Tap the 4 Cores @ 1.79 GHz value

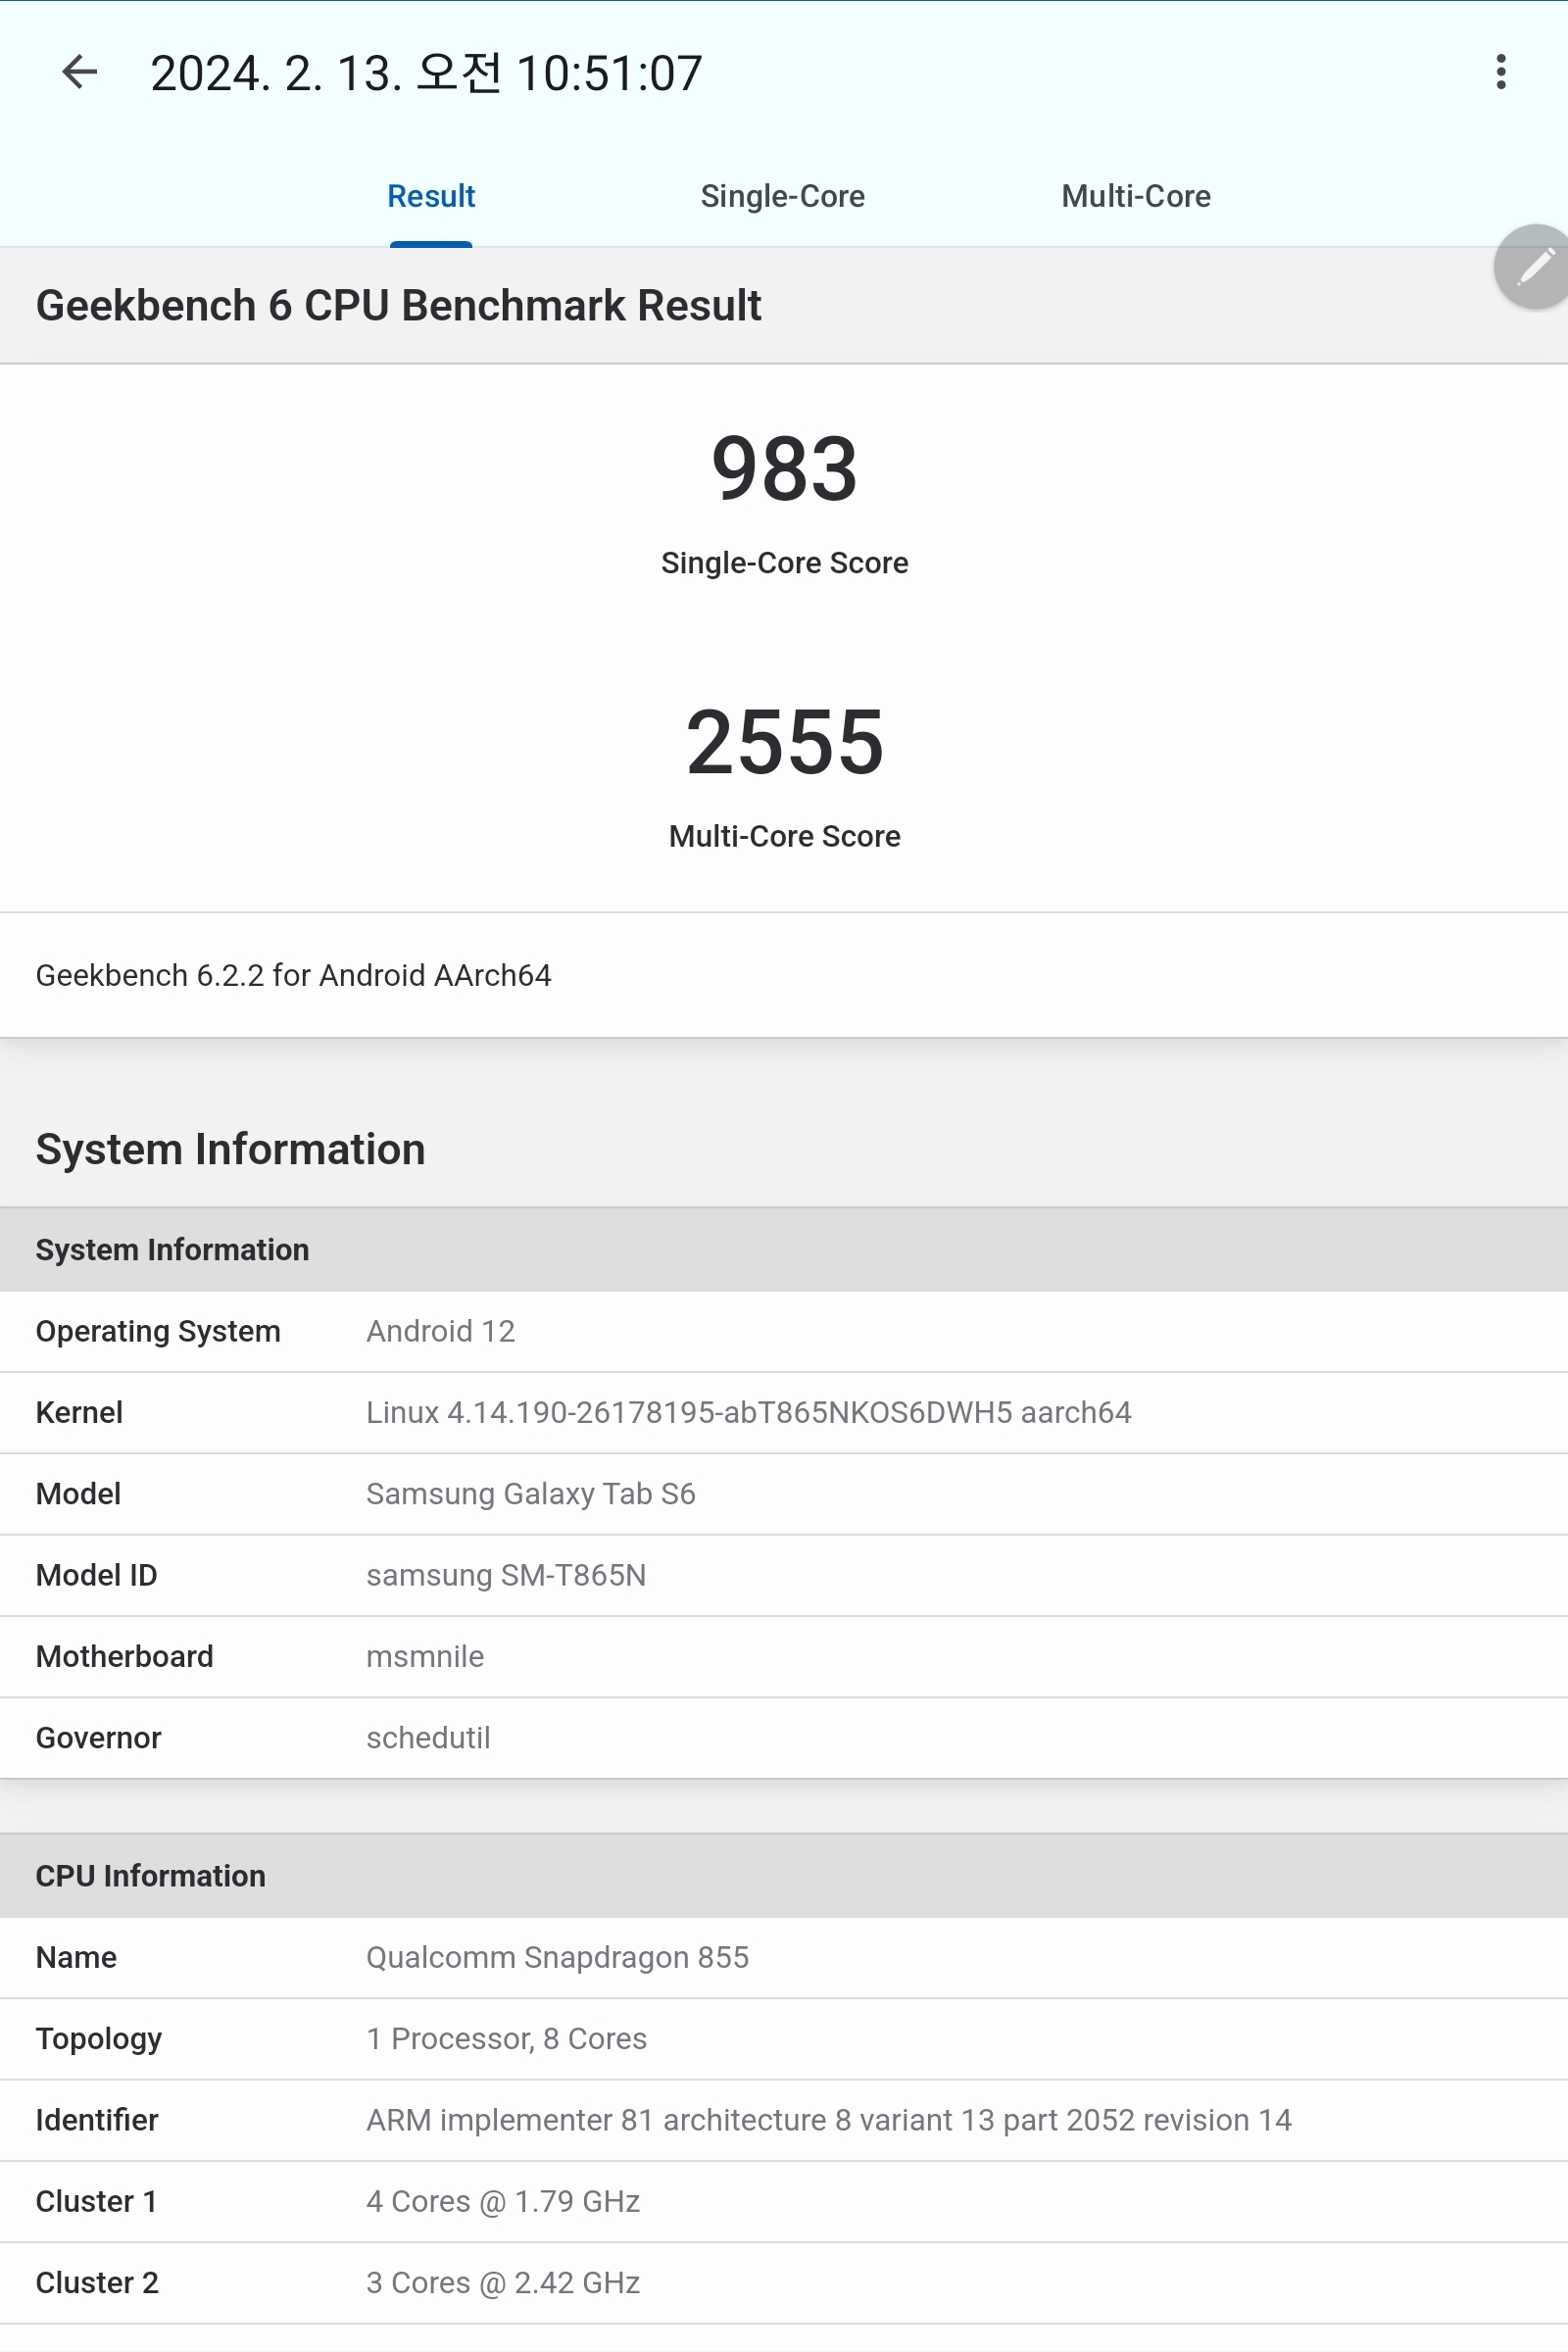coord(502,2201)
